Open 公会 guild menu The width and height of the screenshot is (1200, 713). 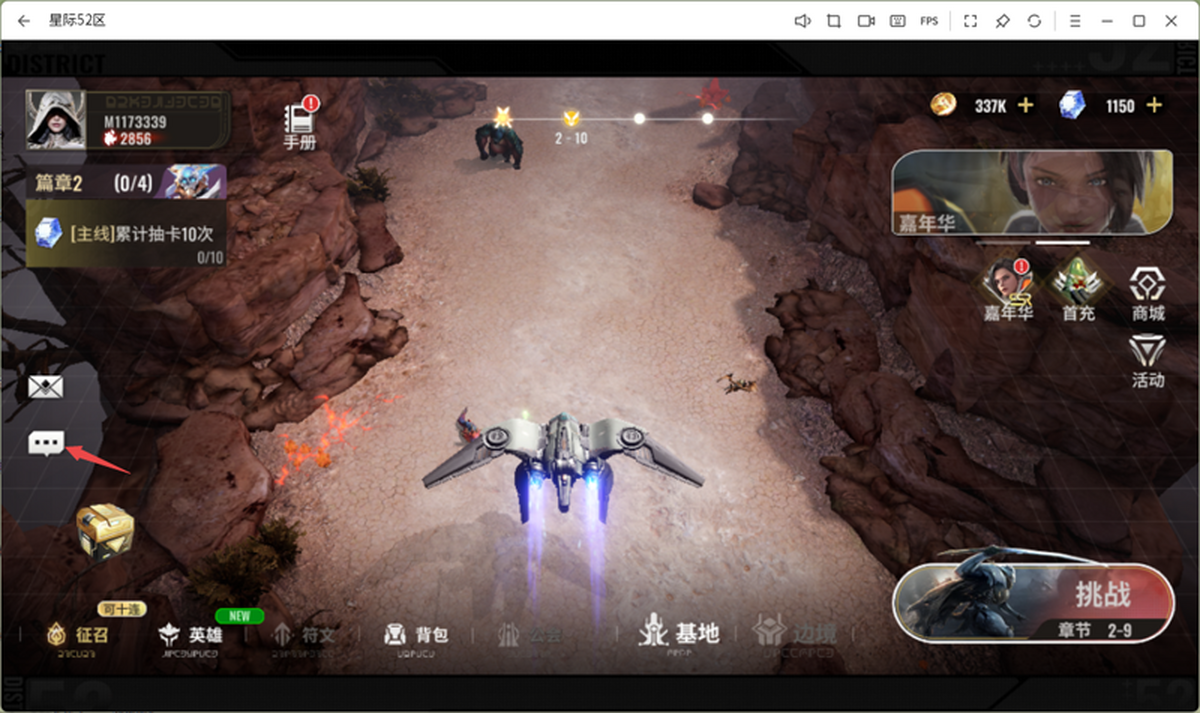530,636
